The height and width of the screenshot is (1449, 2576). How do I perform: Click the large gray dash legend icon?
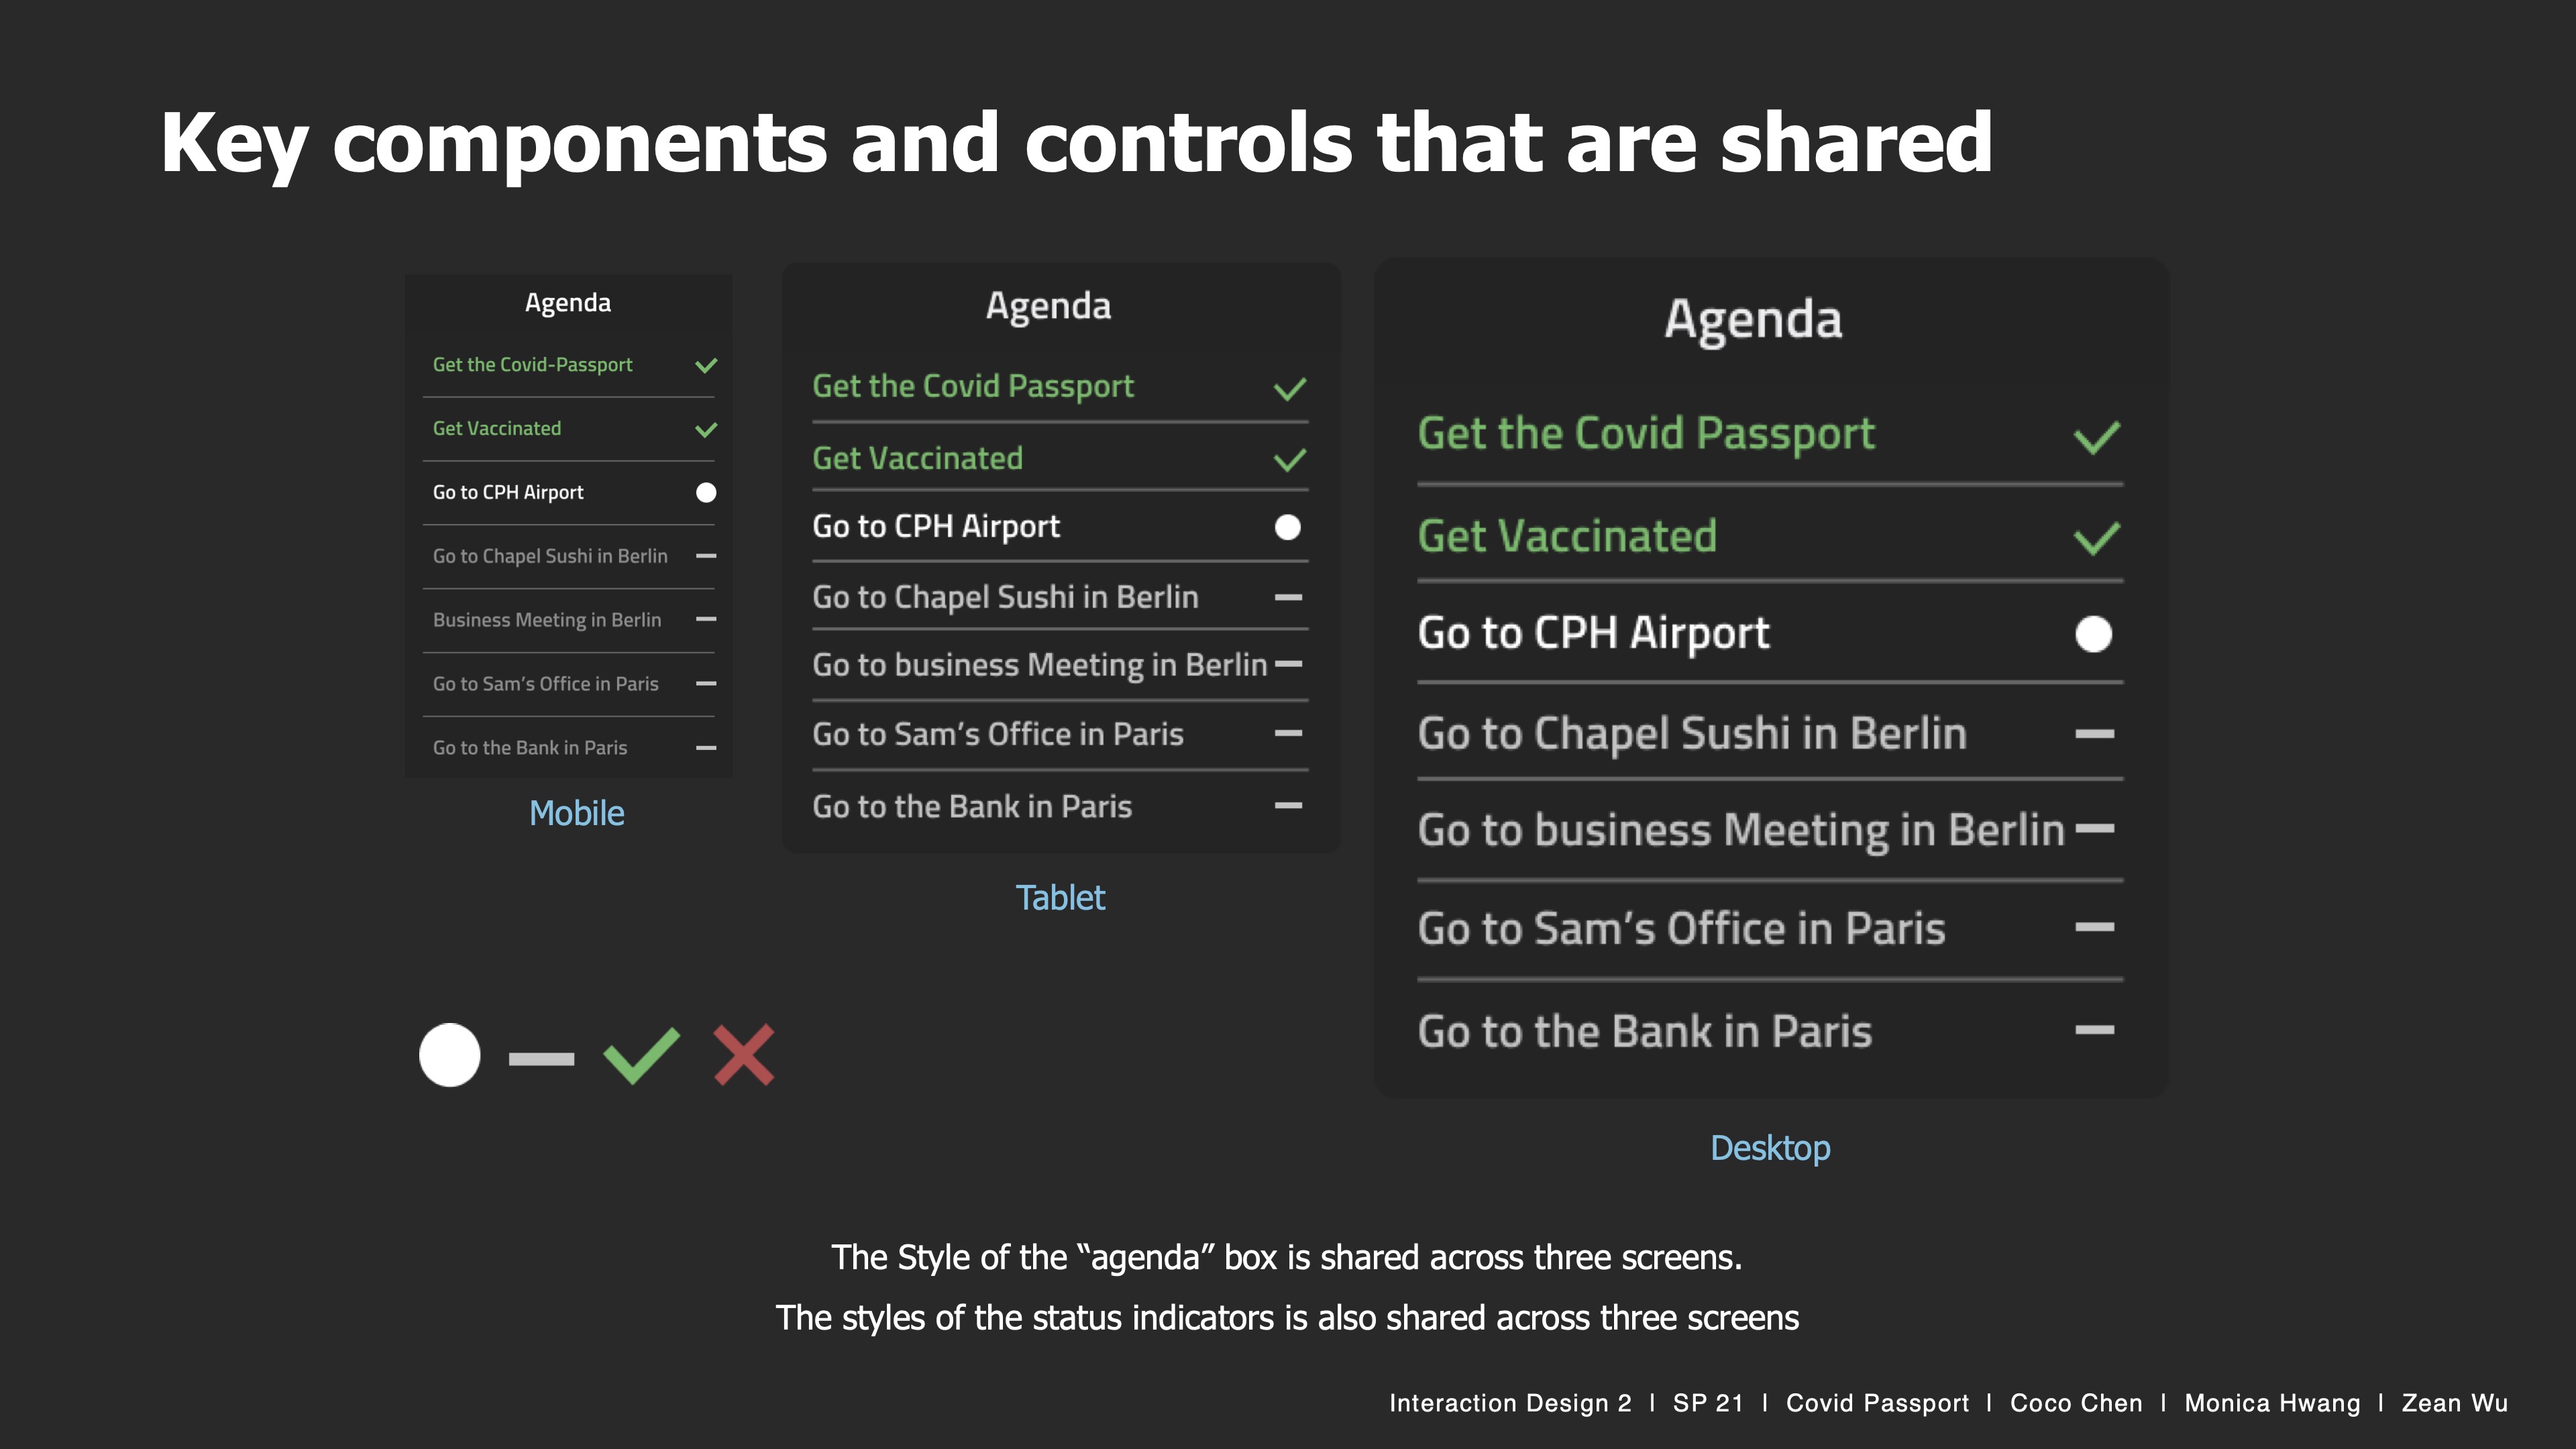[x=541, y=1058]
